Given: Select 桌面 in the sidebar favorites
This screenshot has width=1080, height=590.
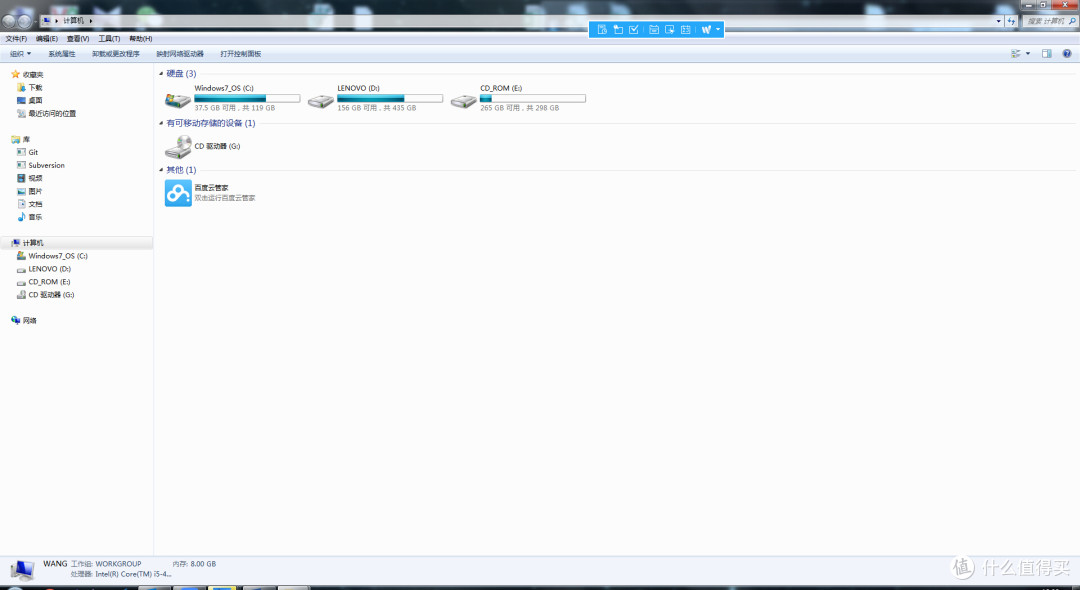Looking at the screenshot, I should 35,101.
